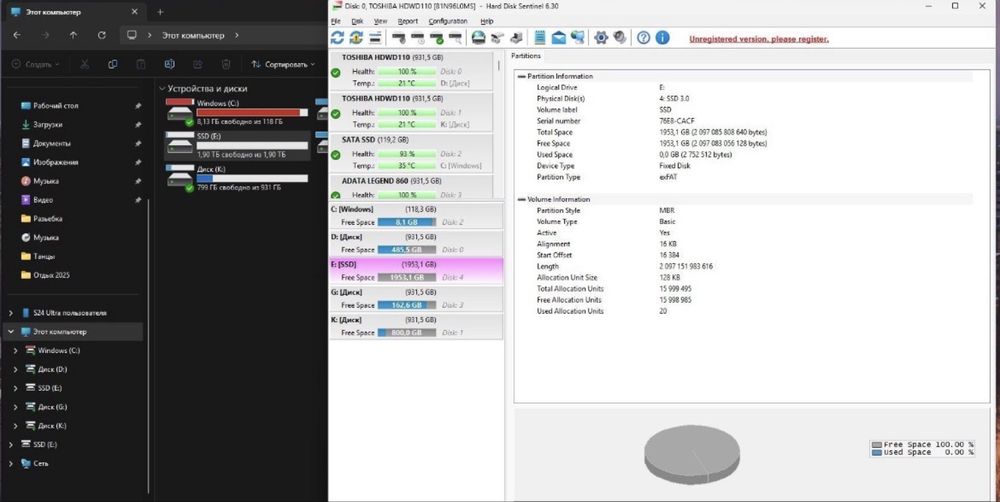Select the C: [Windows] partition row
The height and width of the screenshot is (502, 1000).
[x=416, y=216]
